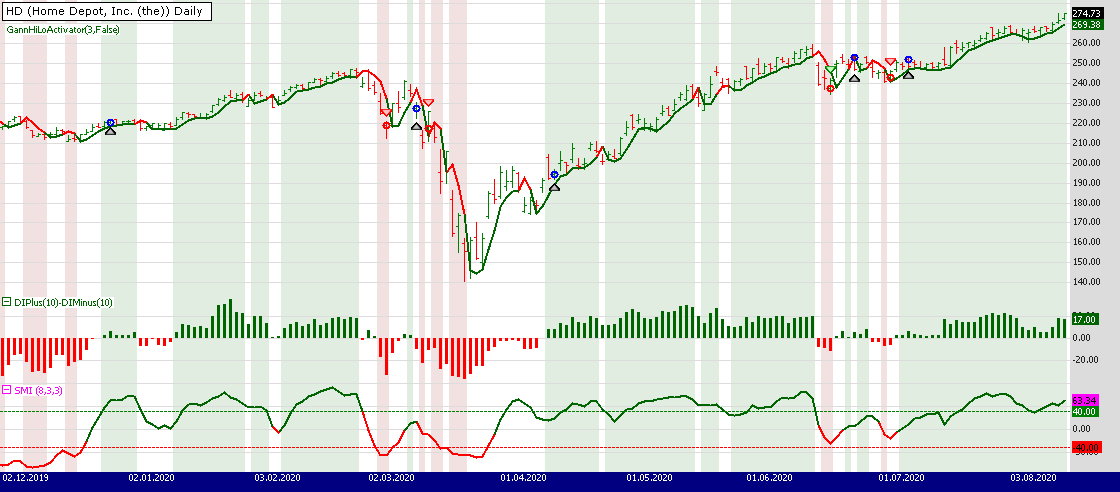The image size is (1120, 492).
Task: Click the red -40.00 SMI level tag
Action: tap(1085, 447)
